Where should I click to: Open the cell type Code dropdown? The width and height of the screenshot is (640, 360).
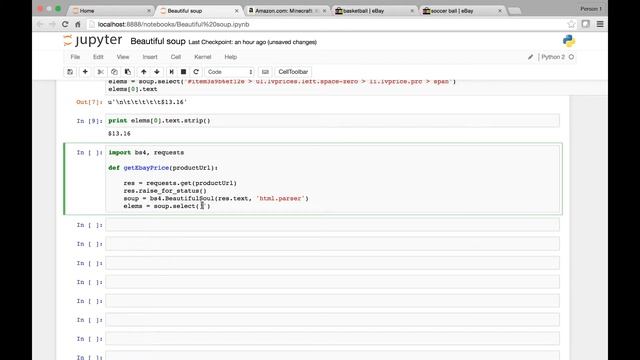229,72
